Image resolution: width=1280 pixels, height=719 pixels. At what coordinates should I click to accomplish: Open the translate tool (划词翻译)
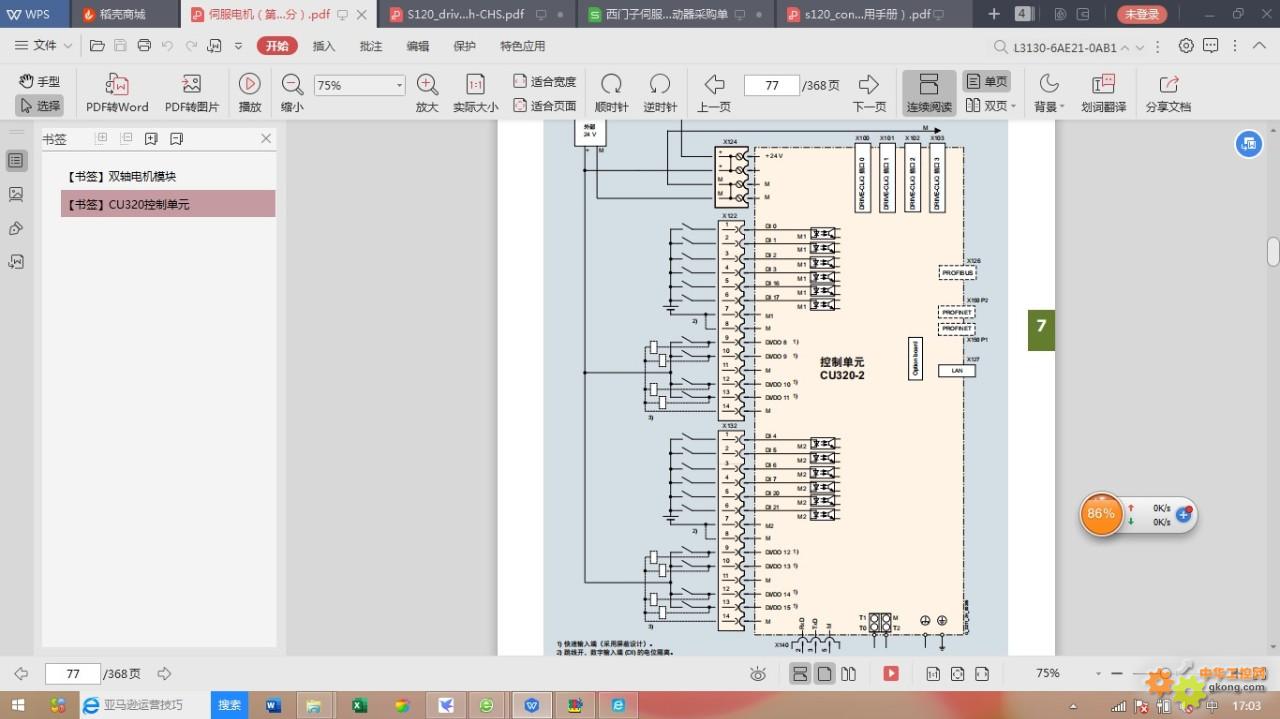click(x=1103, y=93)
